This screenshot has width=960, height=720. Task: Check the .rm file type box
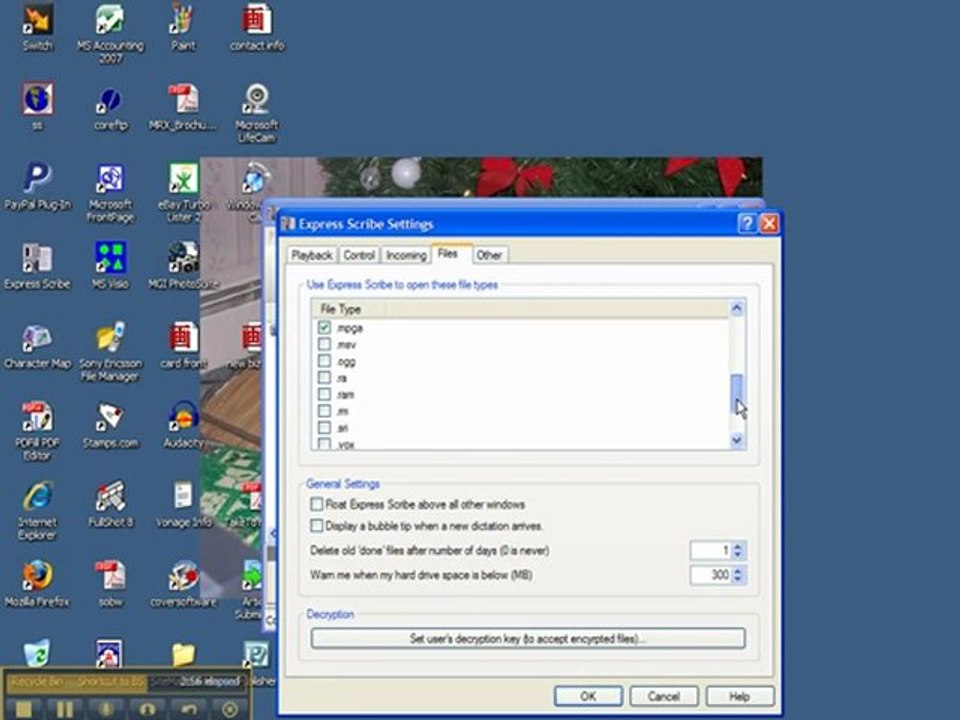coord(324,410)
